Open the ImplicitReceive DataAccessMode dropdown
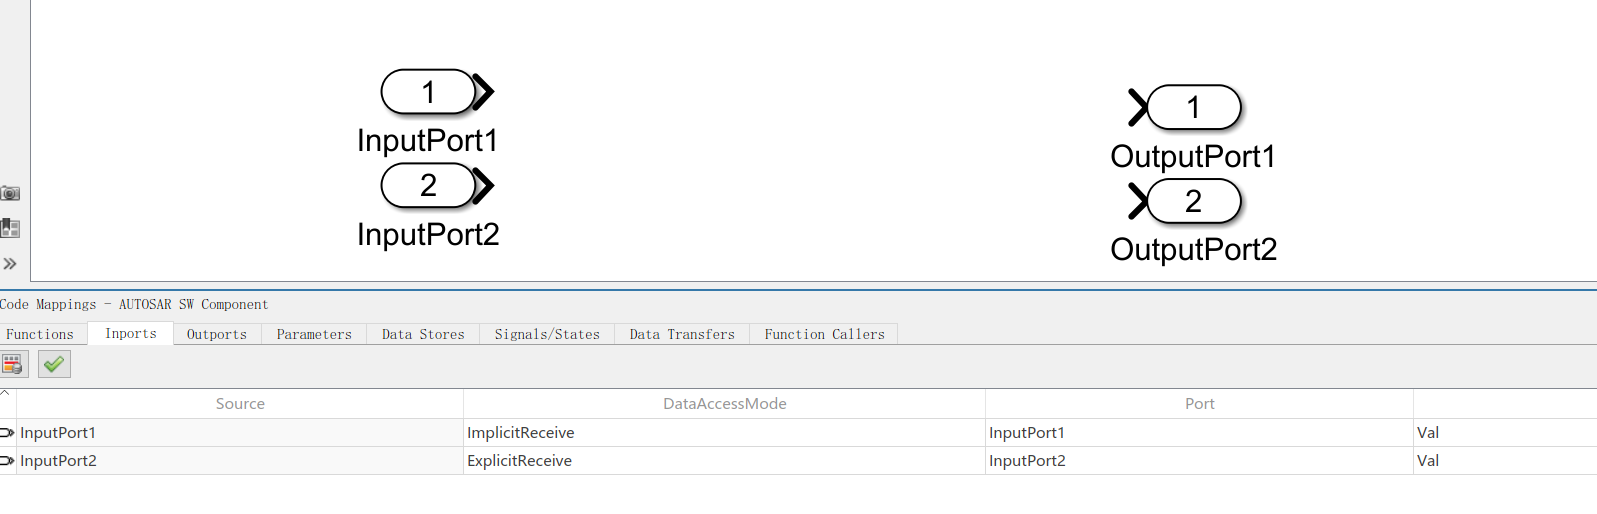Image resolution: width=1597 pixels, height=514 pixels. pos(723,433)
